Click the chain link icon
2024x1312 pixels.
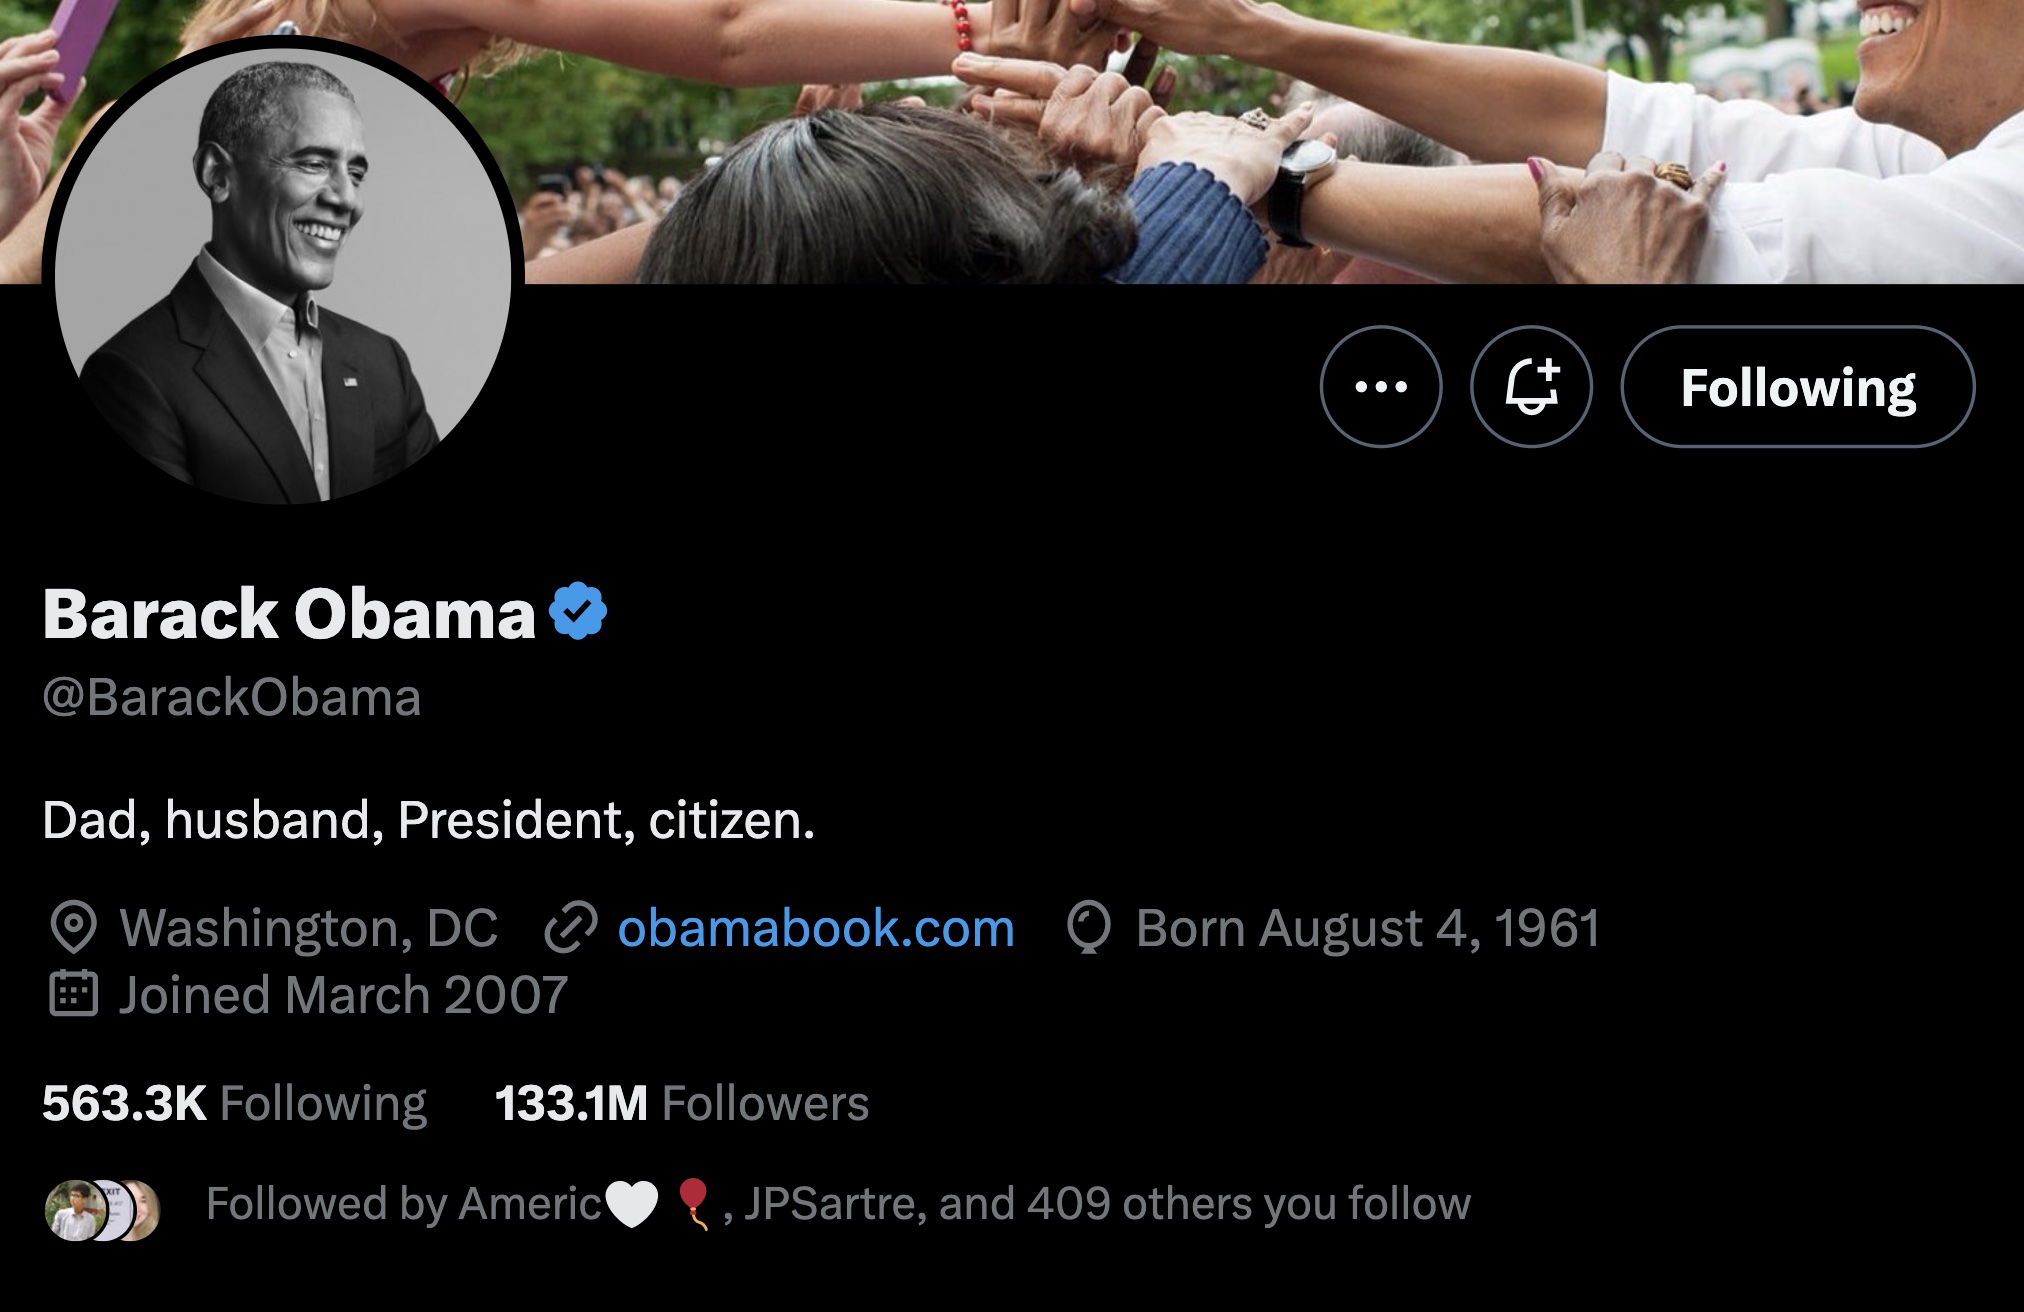[571, 927]
